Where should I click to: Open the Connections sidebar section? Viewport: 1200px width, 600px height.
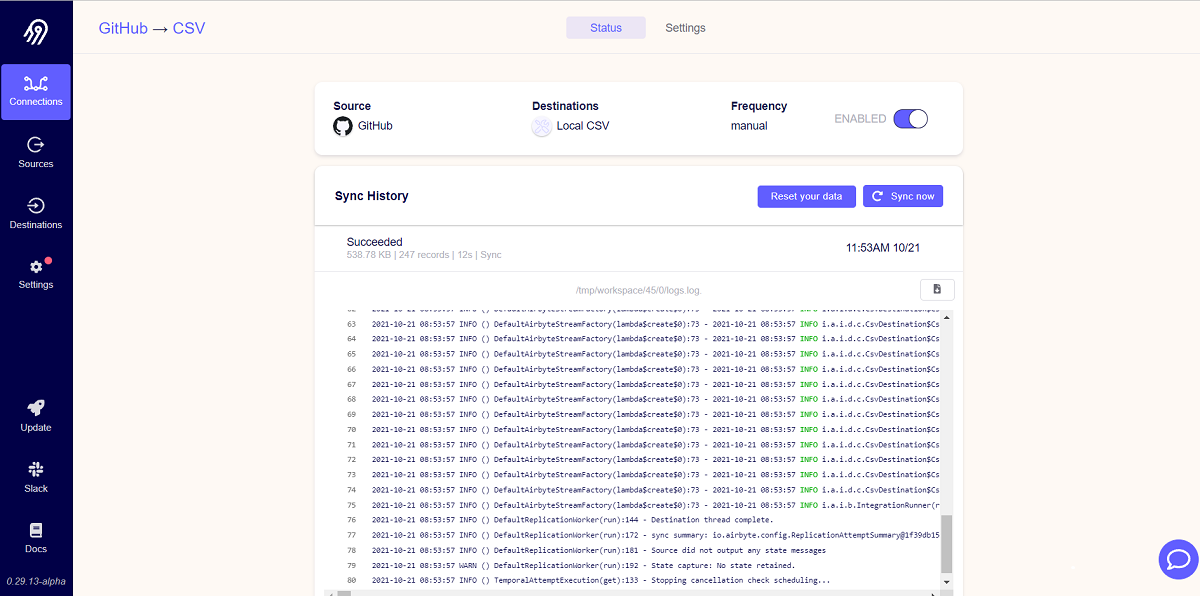(36, 92)
